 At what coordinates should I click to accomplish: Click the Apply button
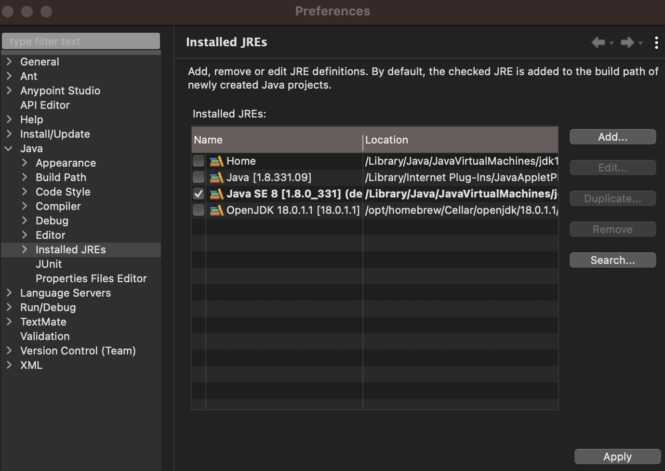617,457
